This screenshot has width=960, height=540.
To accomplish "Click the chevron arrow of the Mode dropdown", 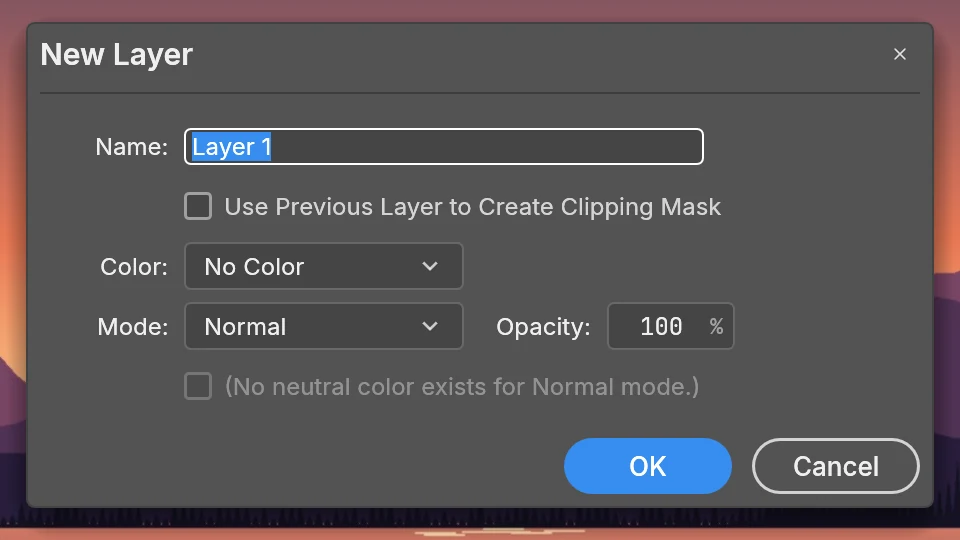I will (430, 326).
